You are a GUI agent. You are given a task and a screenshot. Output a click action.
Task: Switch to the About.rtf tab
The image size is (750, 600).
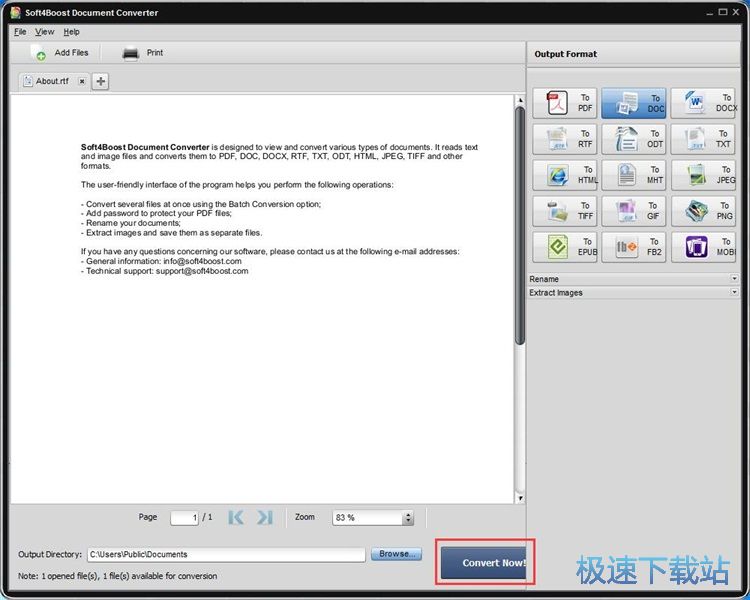(x=52, y=81)
